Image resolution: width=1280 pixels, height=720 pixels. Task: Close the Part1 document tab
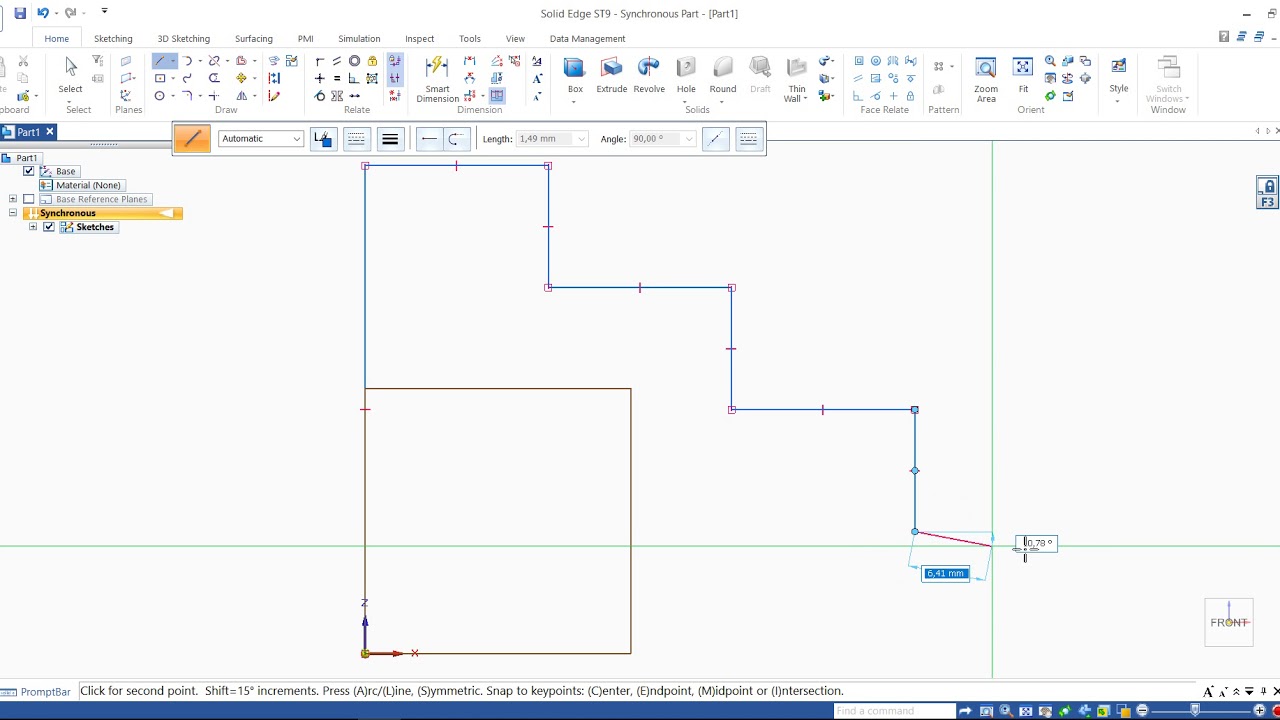[49, 132]
